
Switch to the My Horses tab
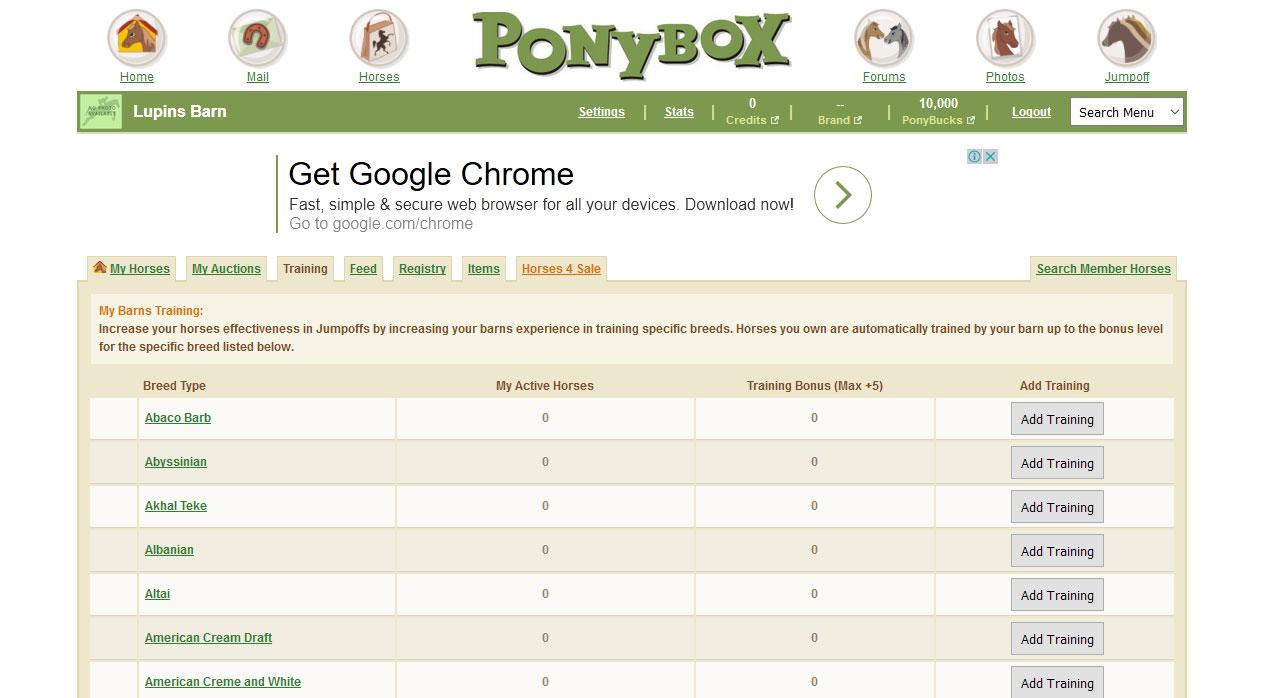(x=132, y=269)
